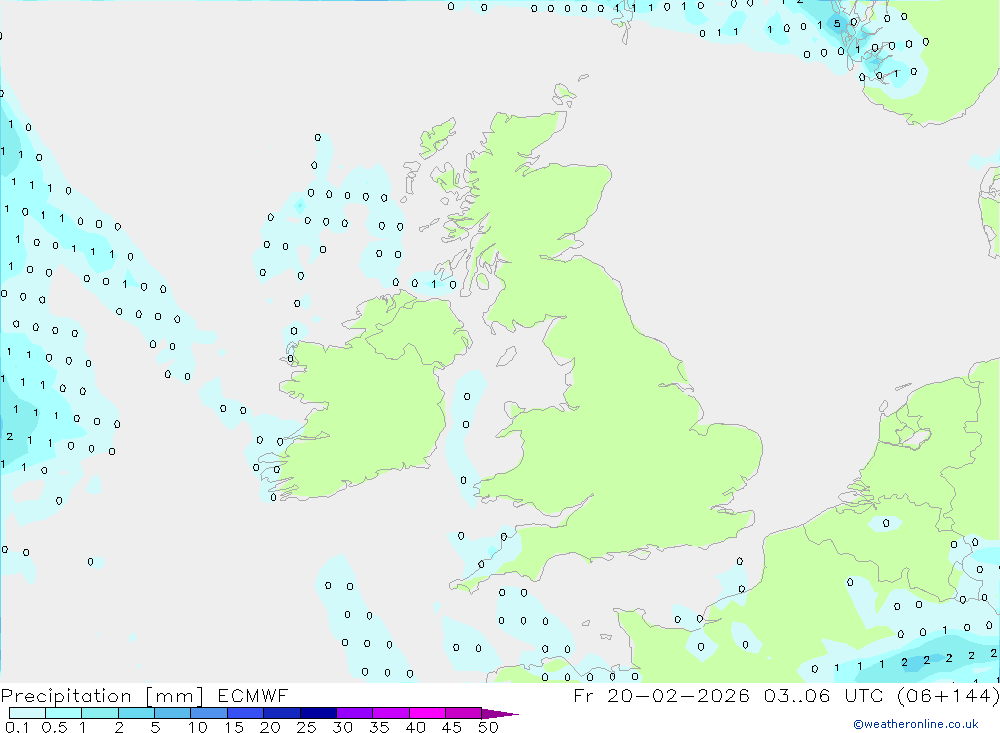
Task: Pick the 5–10 mm legend color swatch
Action: pos(173,713)
